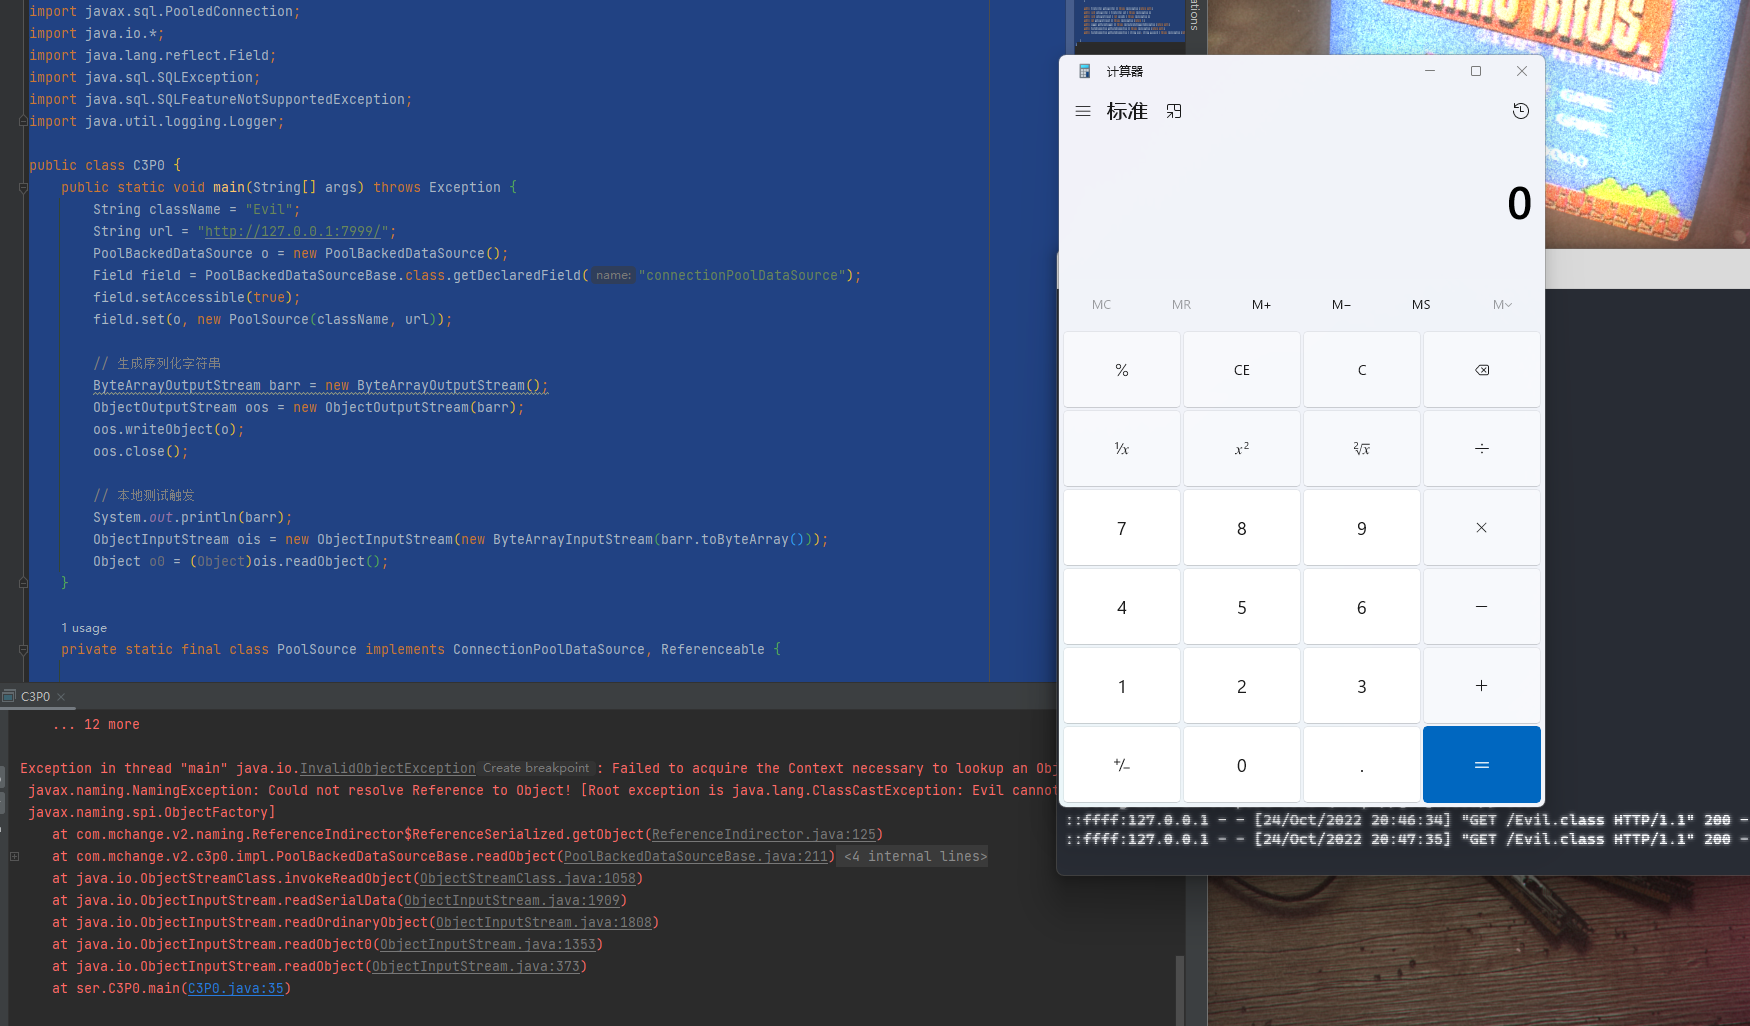Viewport: 1750px width, 1026px height.
Task: Open the calculator navigation hamburger menu
Action: pos(1082,112)
